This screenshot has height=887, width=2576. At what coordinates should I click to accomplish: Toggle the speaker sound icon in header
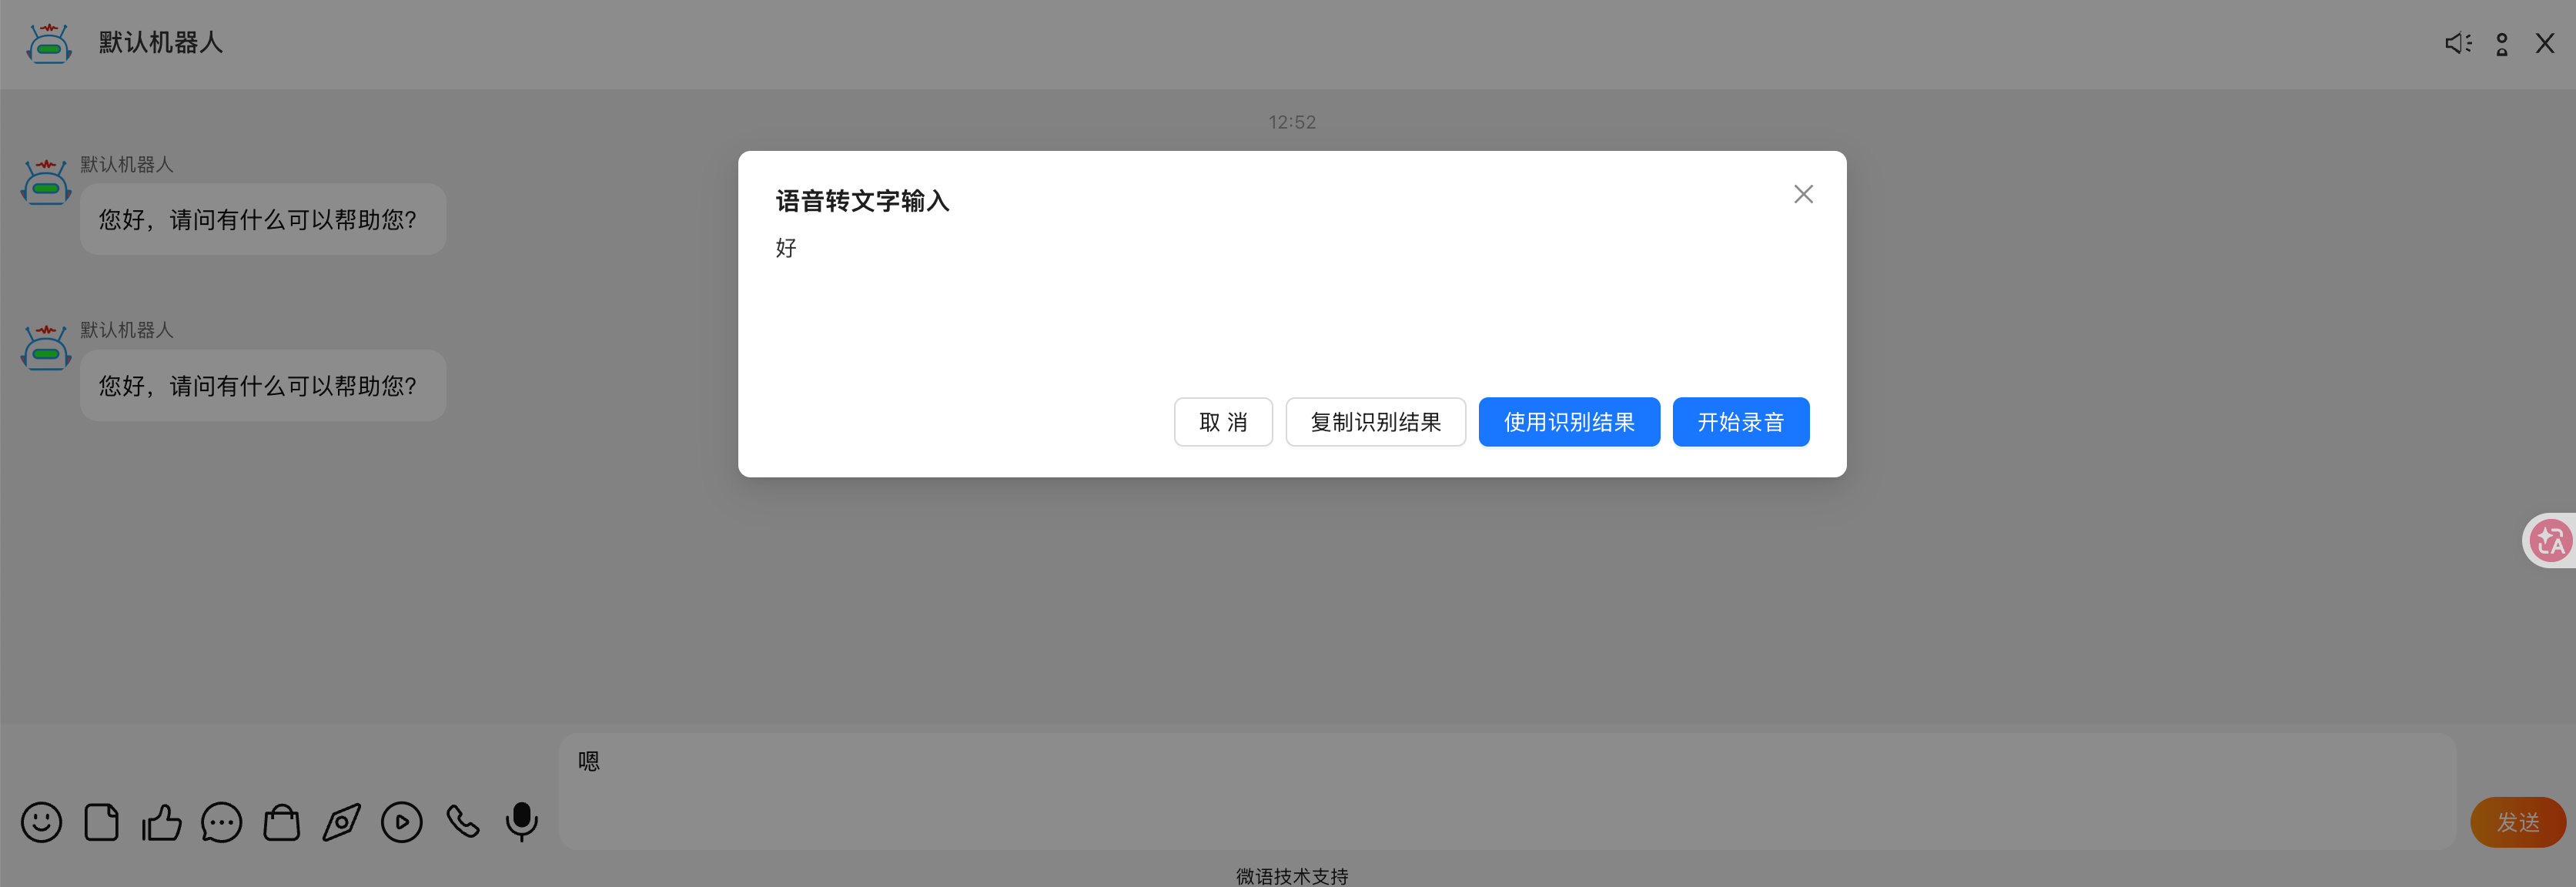pyautogui.click(x=2458, y=43)
